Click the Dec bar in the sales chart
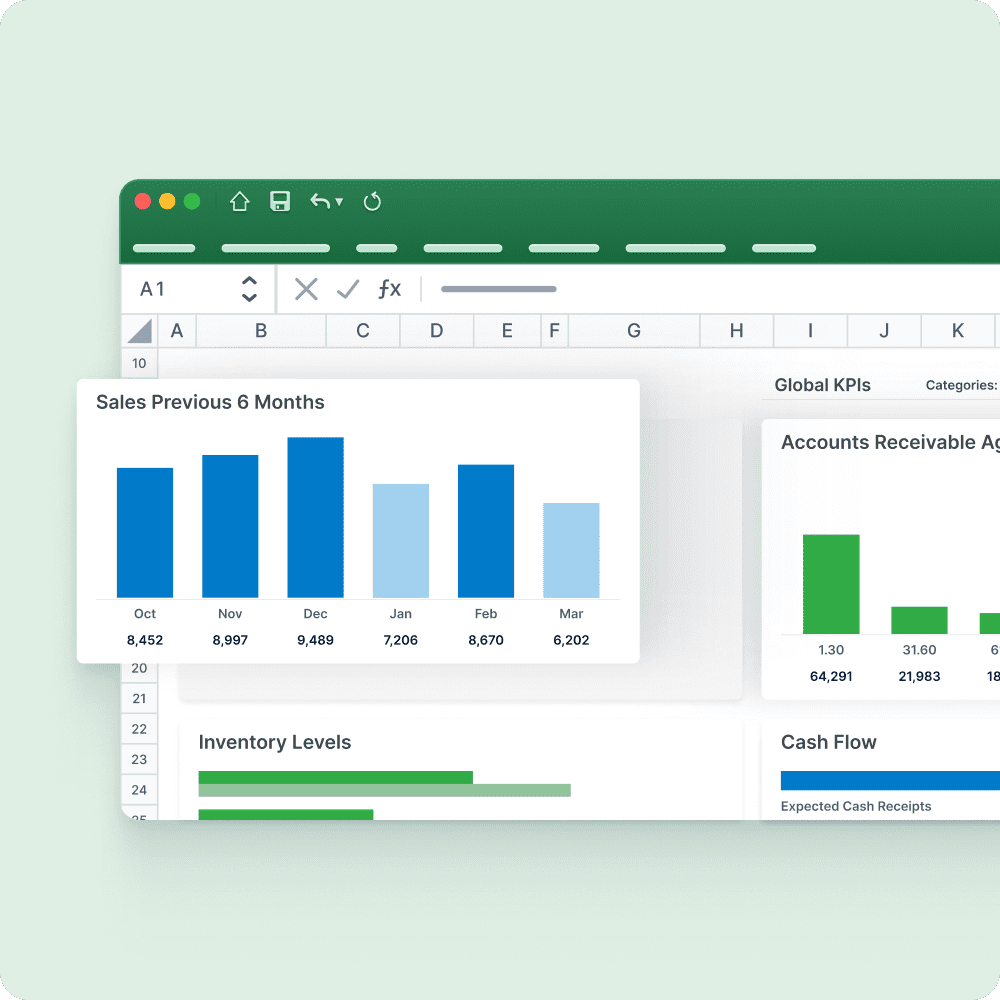Screen dimensions: 1000x1000 click(315, 515)
